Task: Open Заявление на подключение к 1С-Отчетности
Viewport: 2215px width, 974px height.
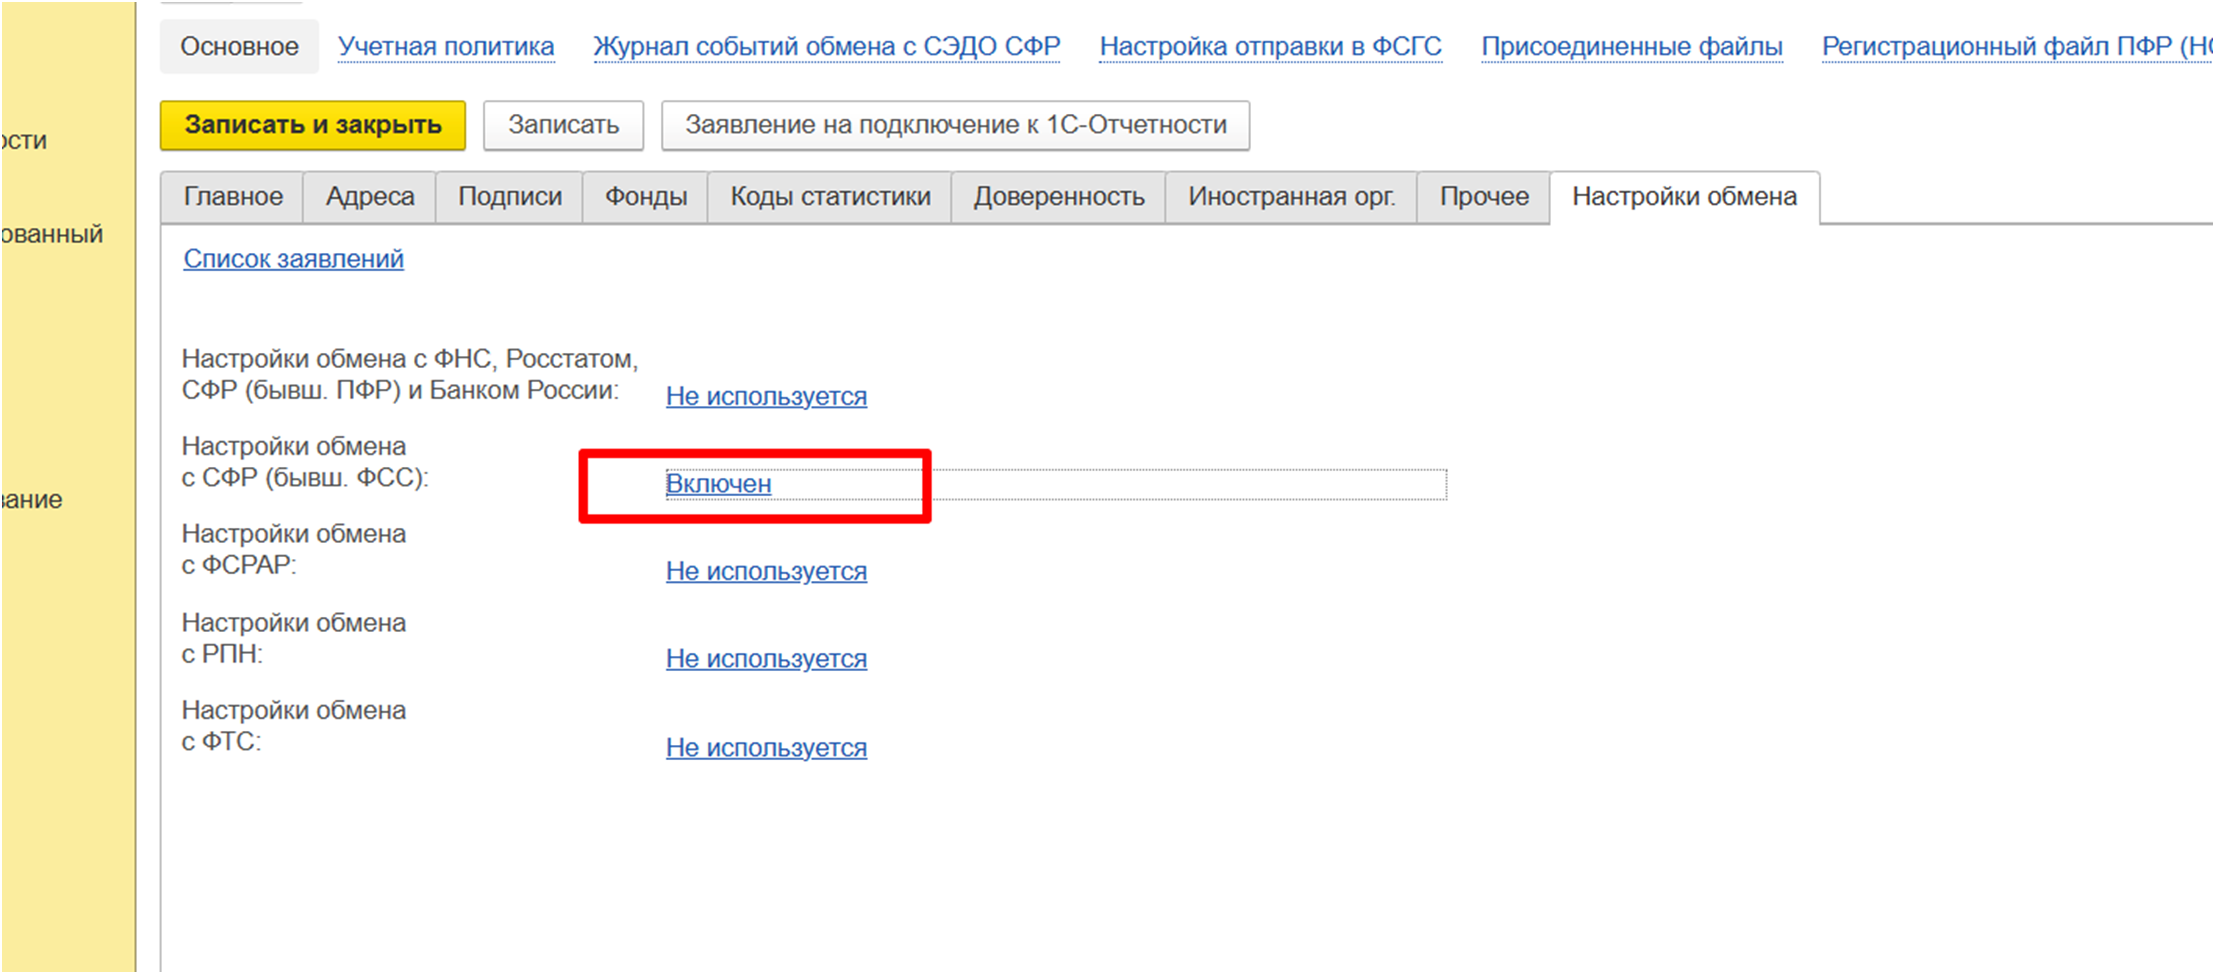Action: point(955,125)
